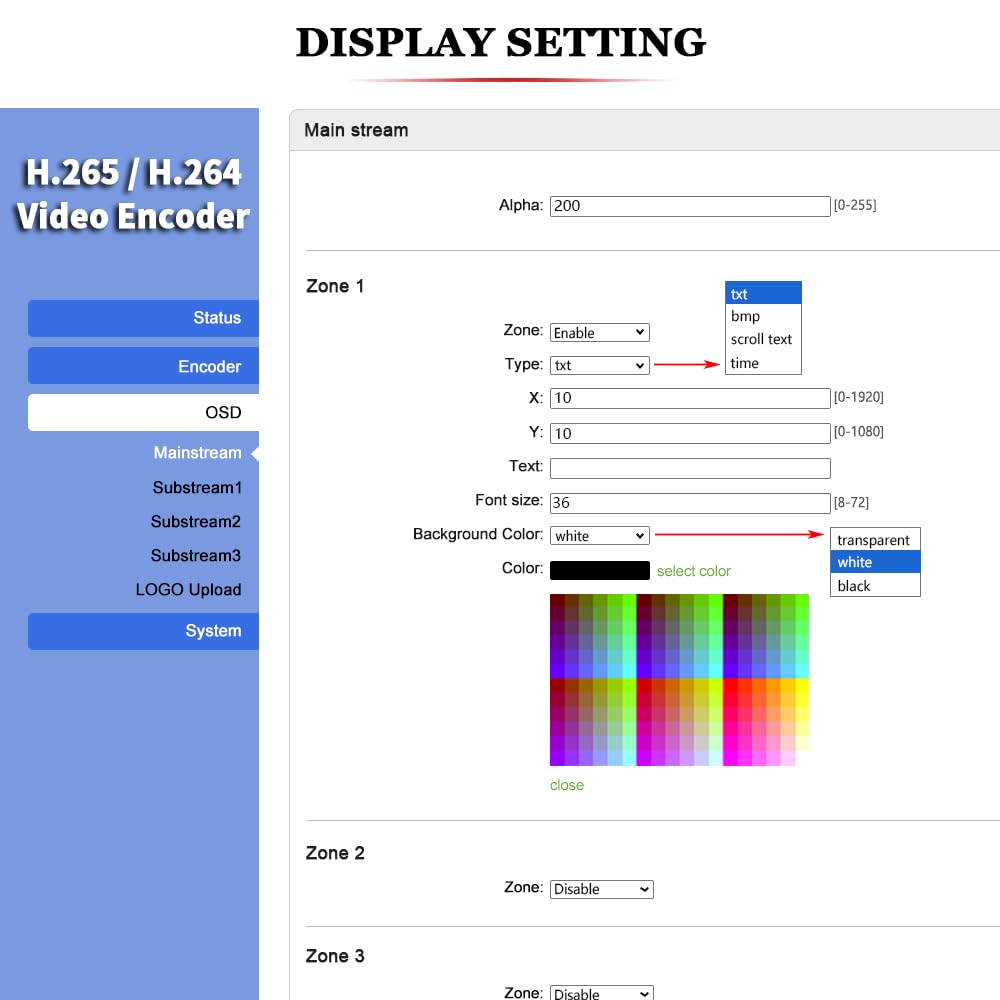Open the Encoder settings page
This screenshot has width=1000, height=1000.
pos(210,366)
